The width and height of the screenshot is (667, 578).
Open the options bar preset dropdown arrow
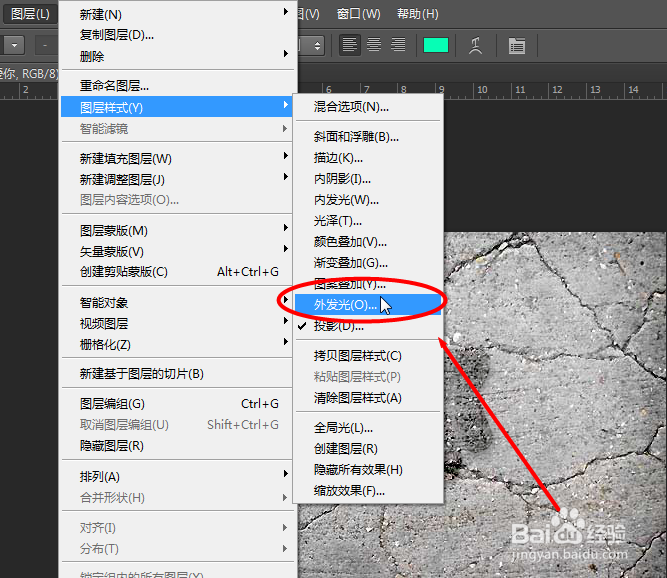14,45
